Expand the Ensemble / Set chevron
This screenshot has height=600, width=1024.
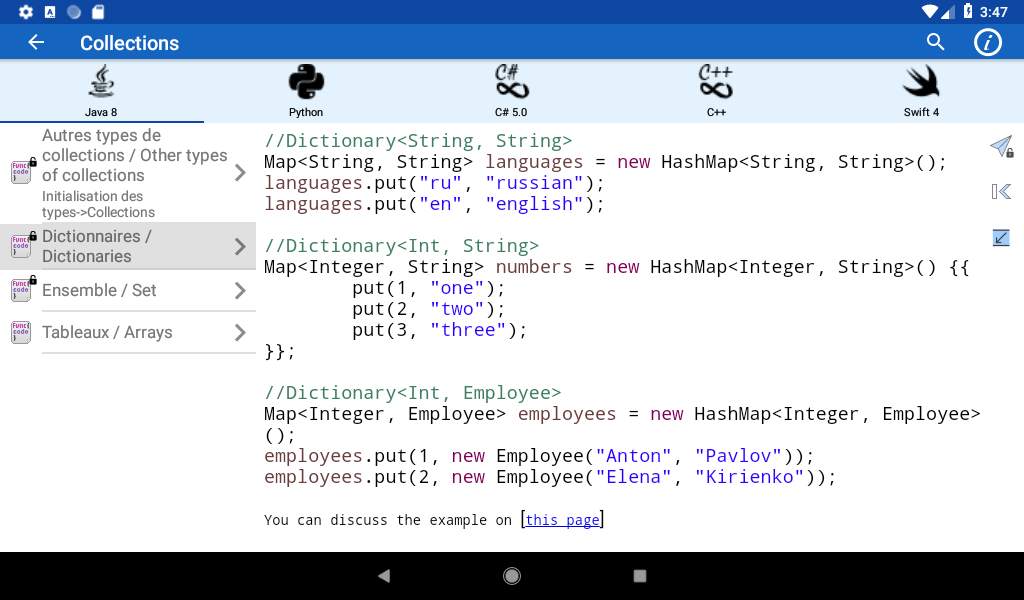240,290
